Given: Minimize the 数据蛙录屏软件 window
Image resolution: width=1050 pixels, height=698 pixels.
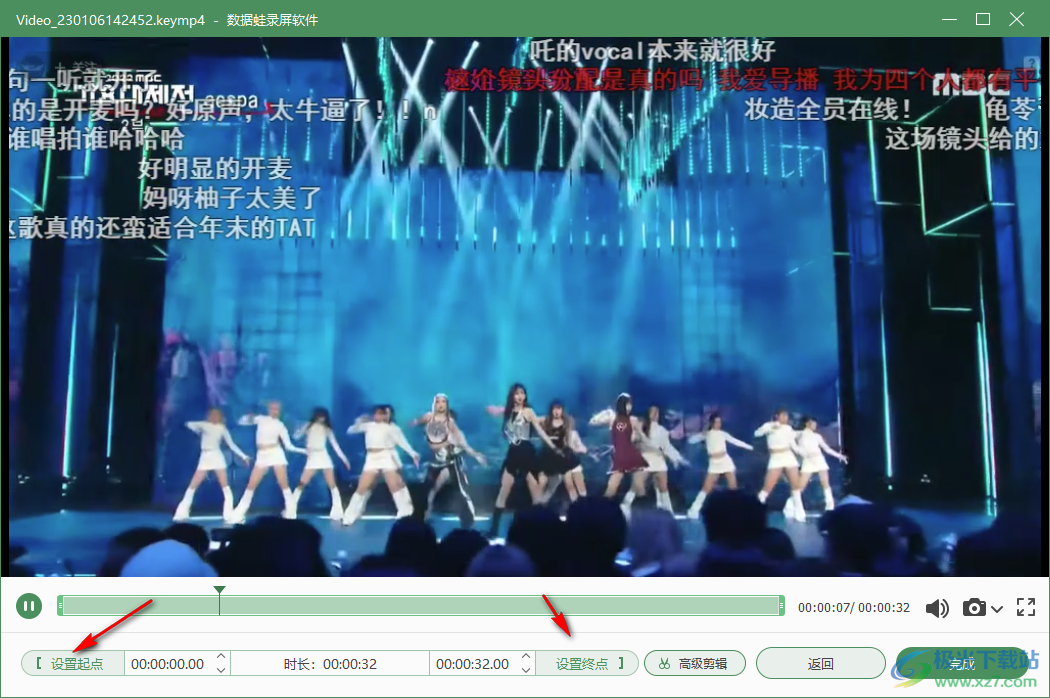Looking at the screenshot, I should (950, 19).
